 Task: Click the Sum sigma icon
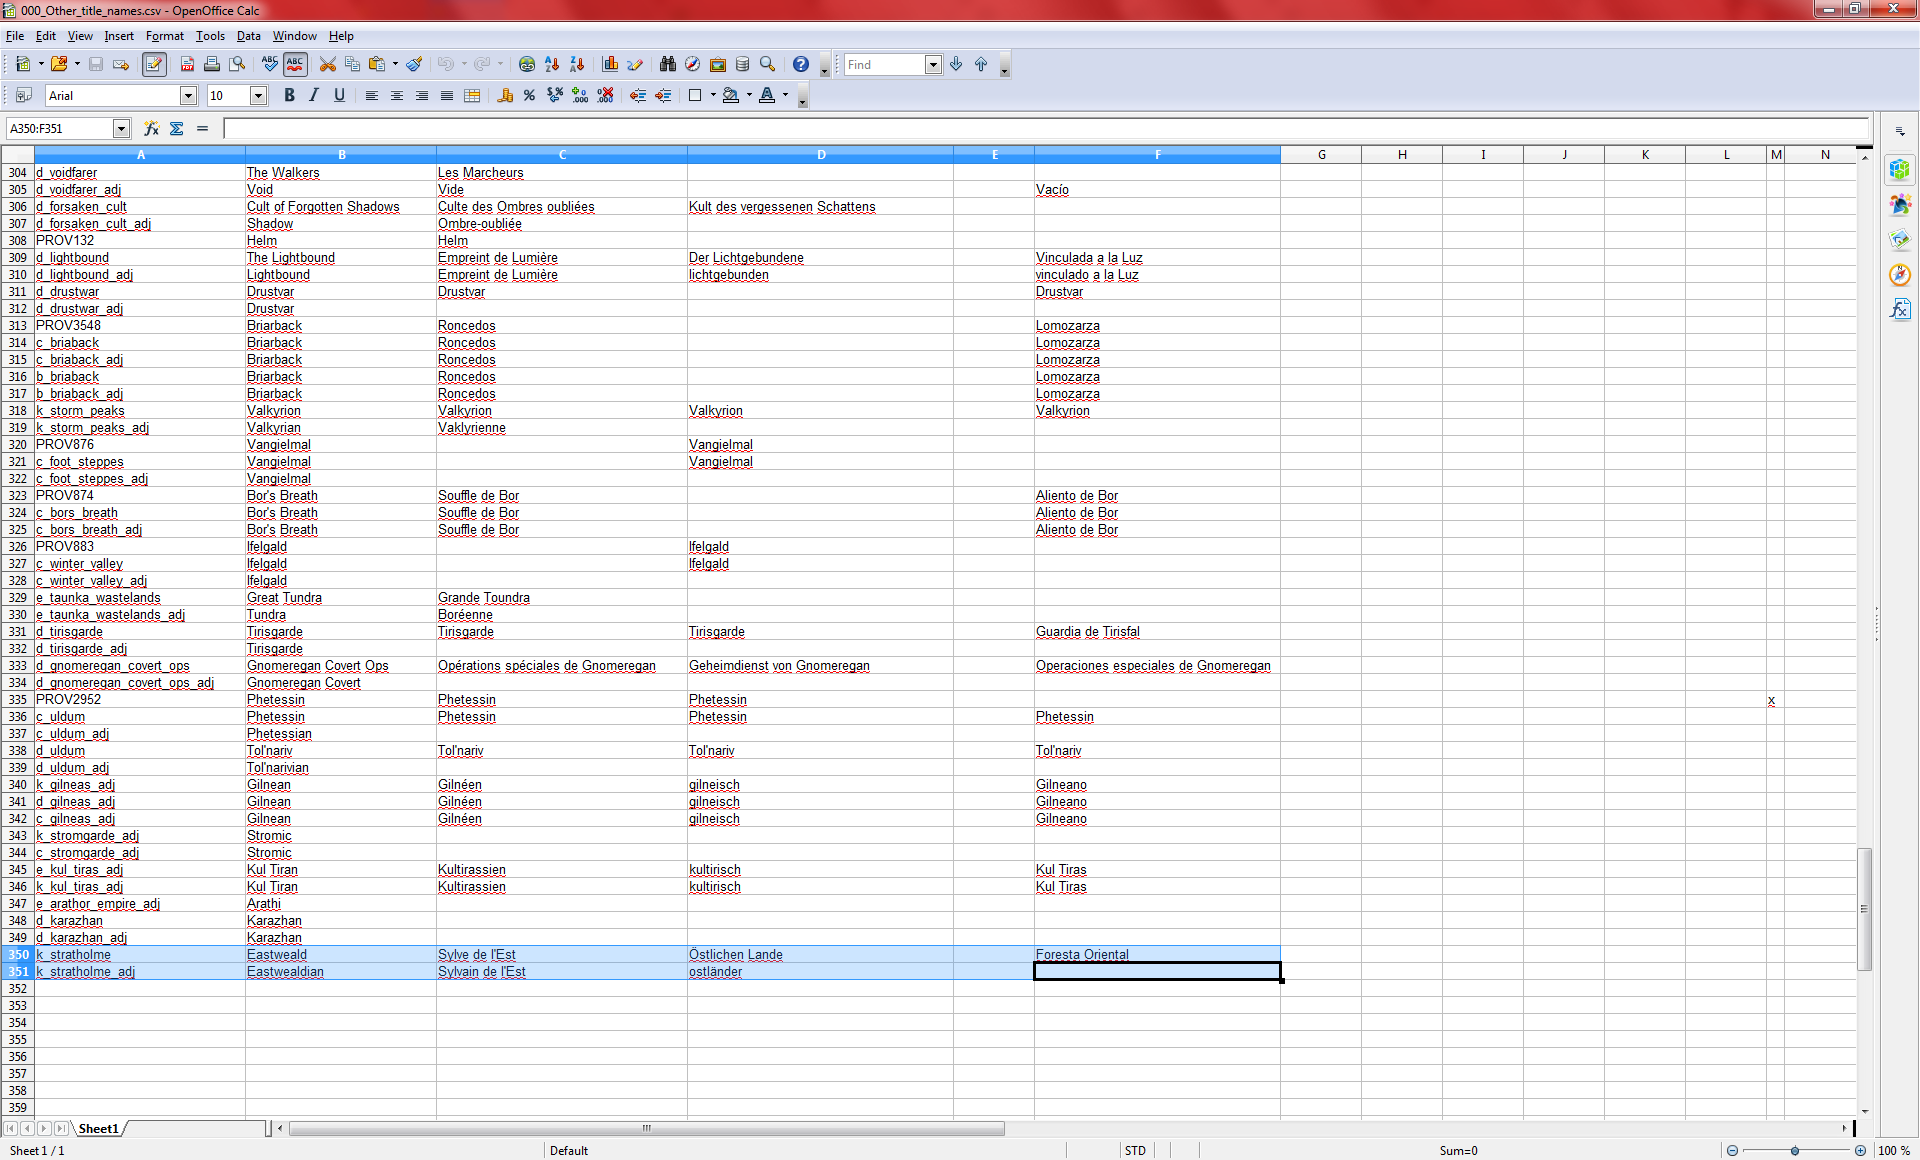177,128
